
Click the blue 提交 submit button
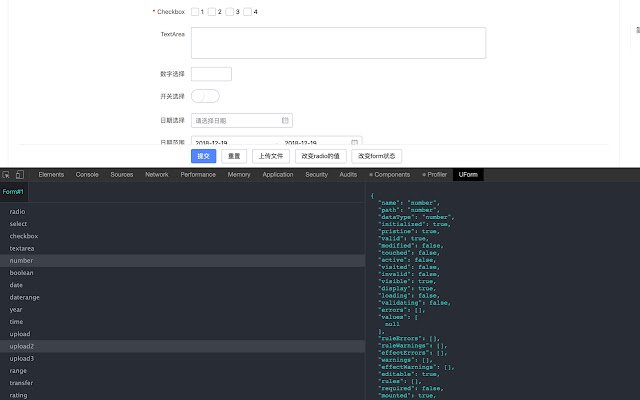point(203,156)
